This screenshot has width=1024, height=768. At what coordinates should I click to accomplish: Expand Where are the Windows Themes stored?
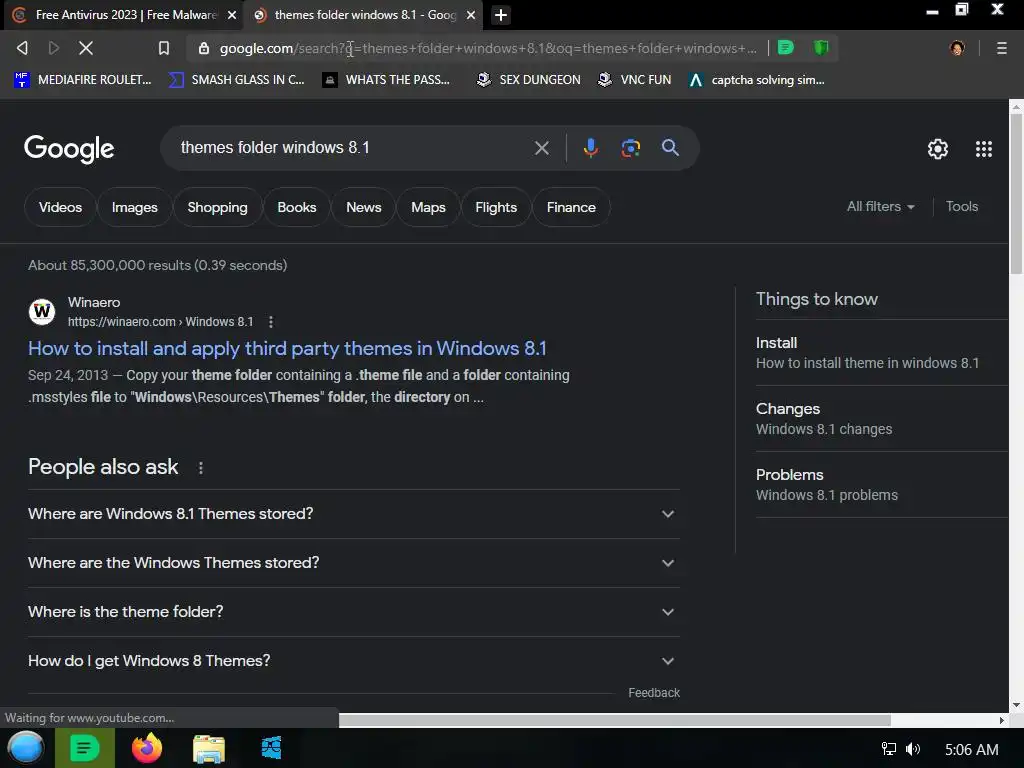pyautogui.click(x=353, y=563)
